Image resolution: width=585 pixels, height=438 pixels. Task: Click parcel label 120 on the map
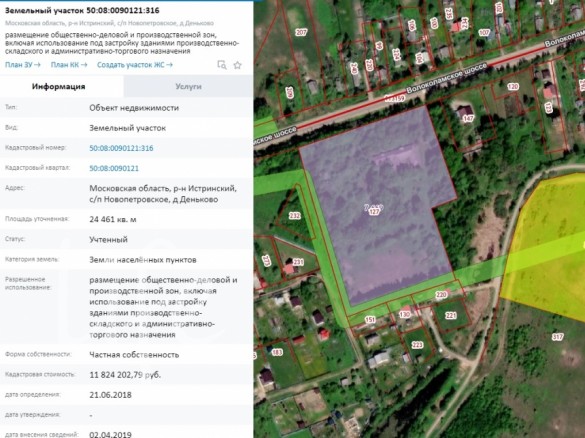(x=513, y=87)
